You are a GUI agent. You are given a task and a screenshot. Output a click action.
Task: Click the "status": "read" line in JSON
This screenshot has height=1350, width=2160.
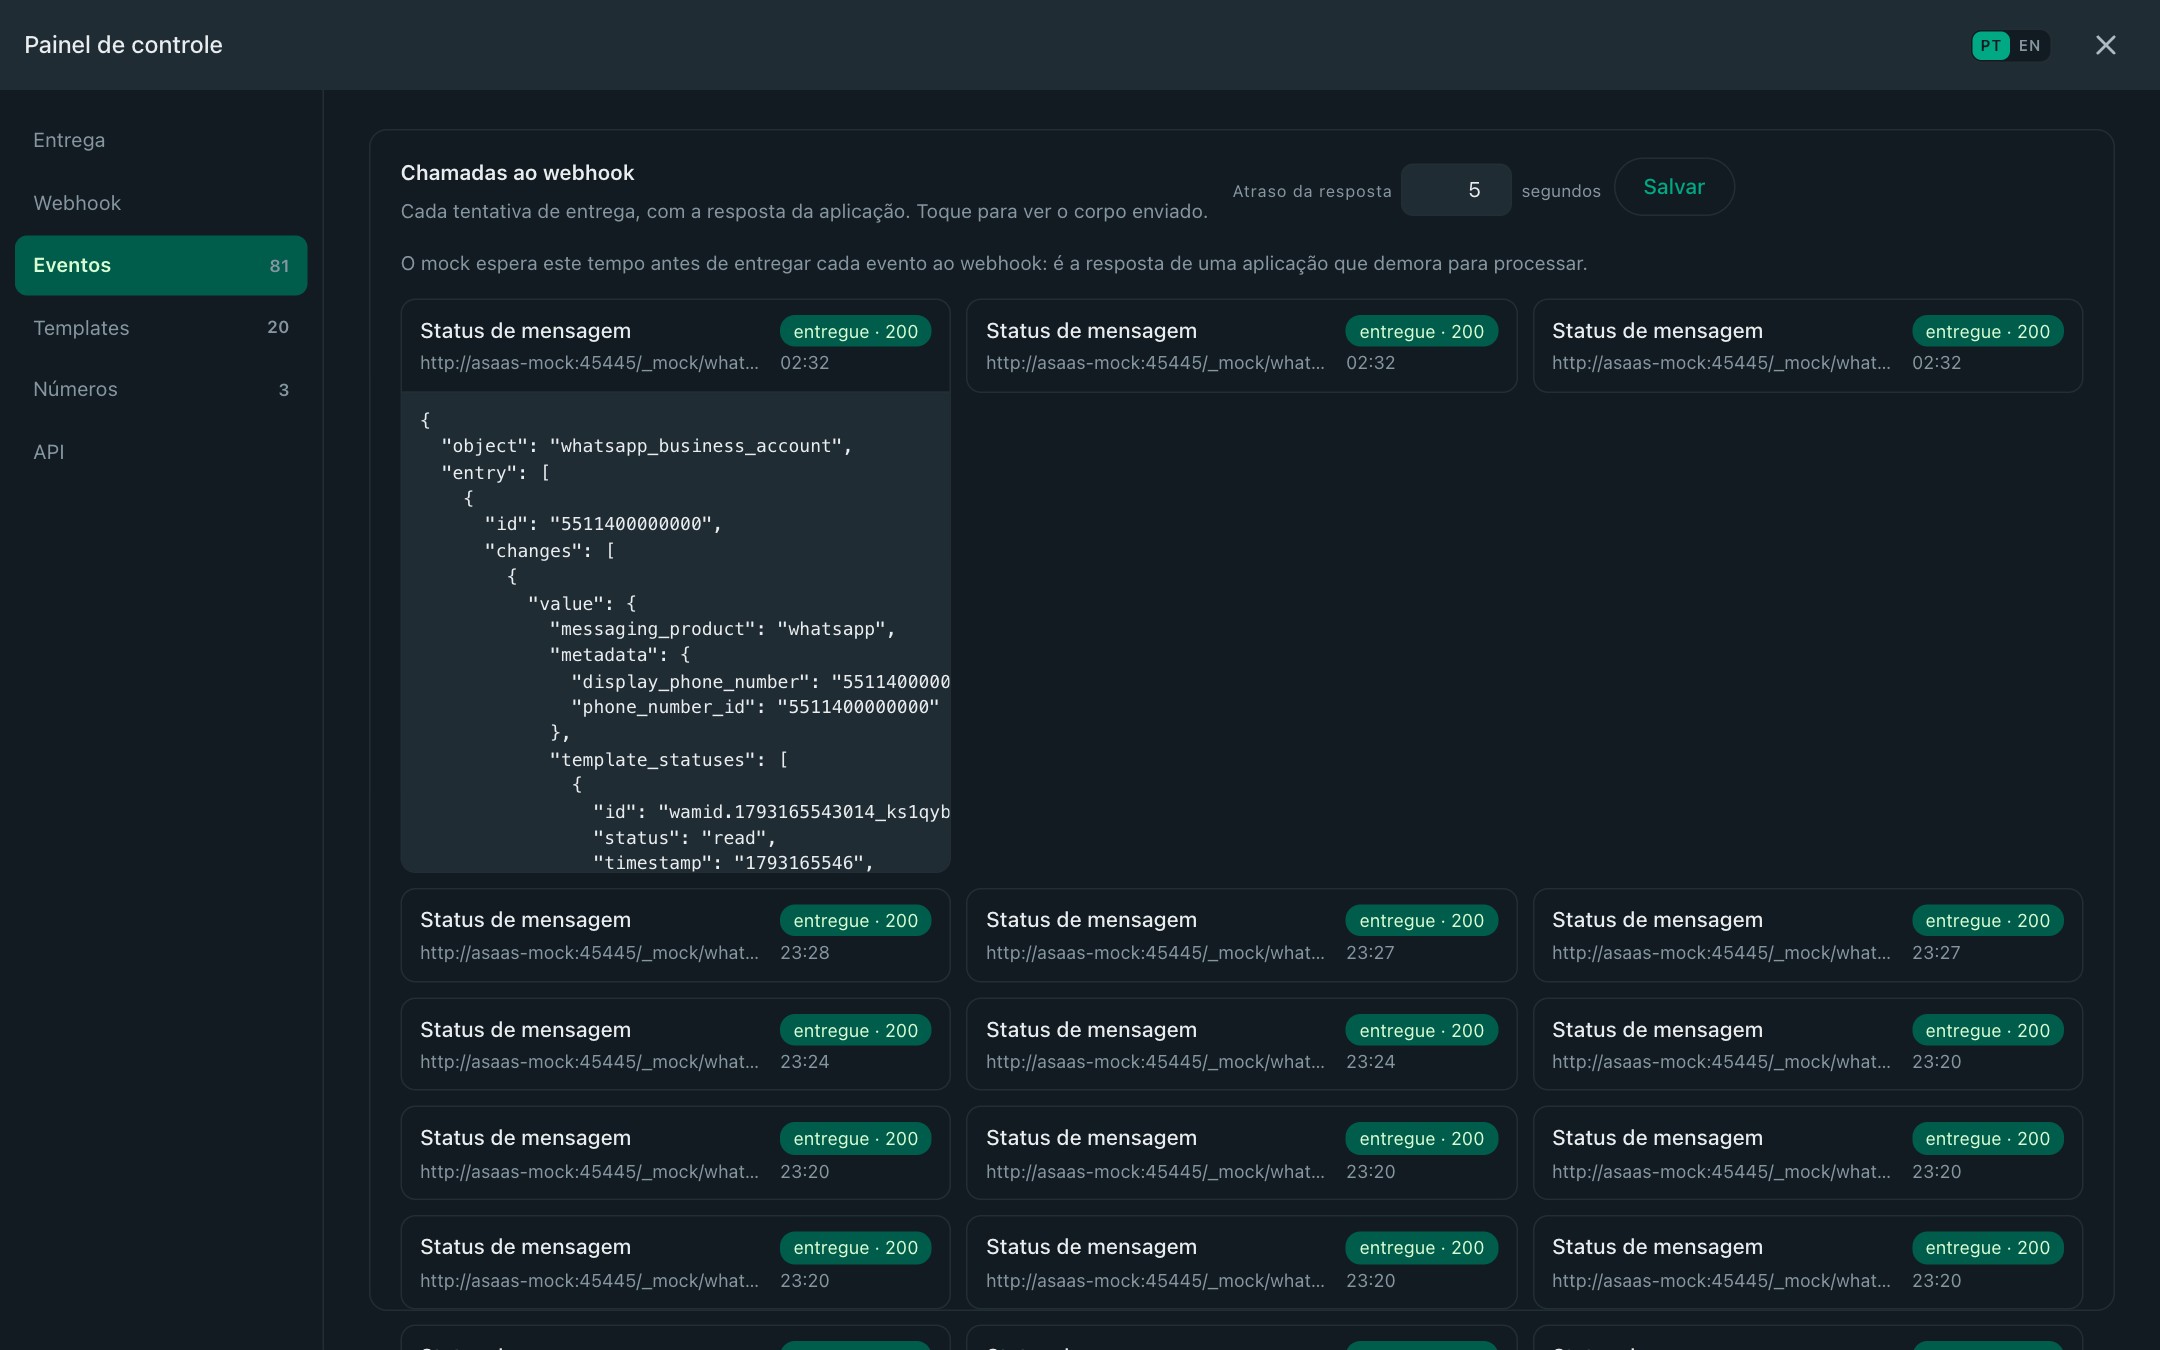click(684, 838)
